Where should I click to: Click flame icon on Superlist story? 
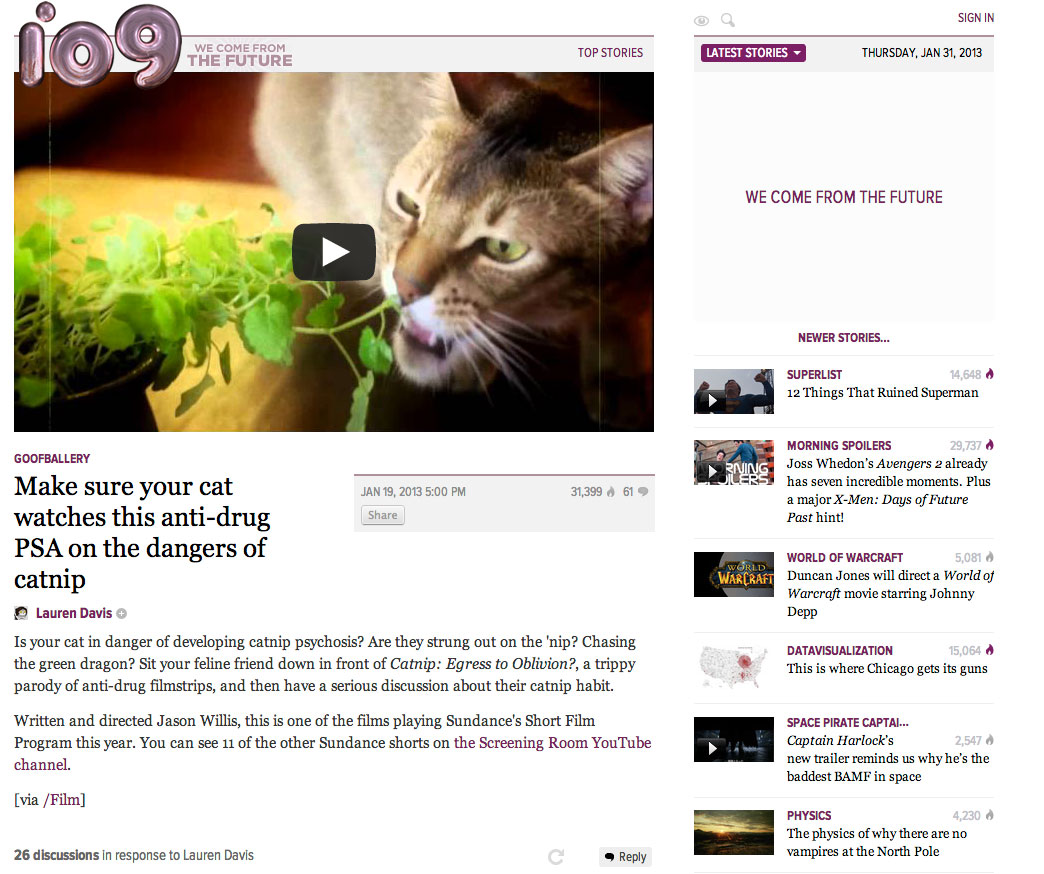(989, 374)
